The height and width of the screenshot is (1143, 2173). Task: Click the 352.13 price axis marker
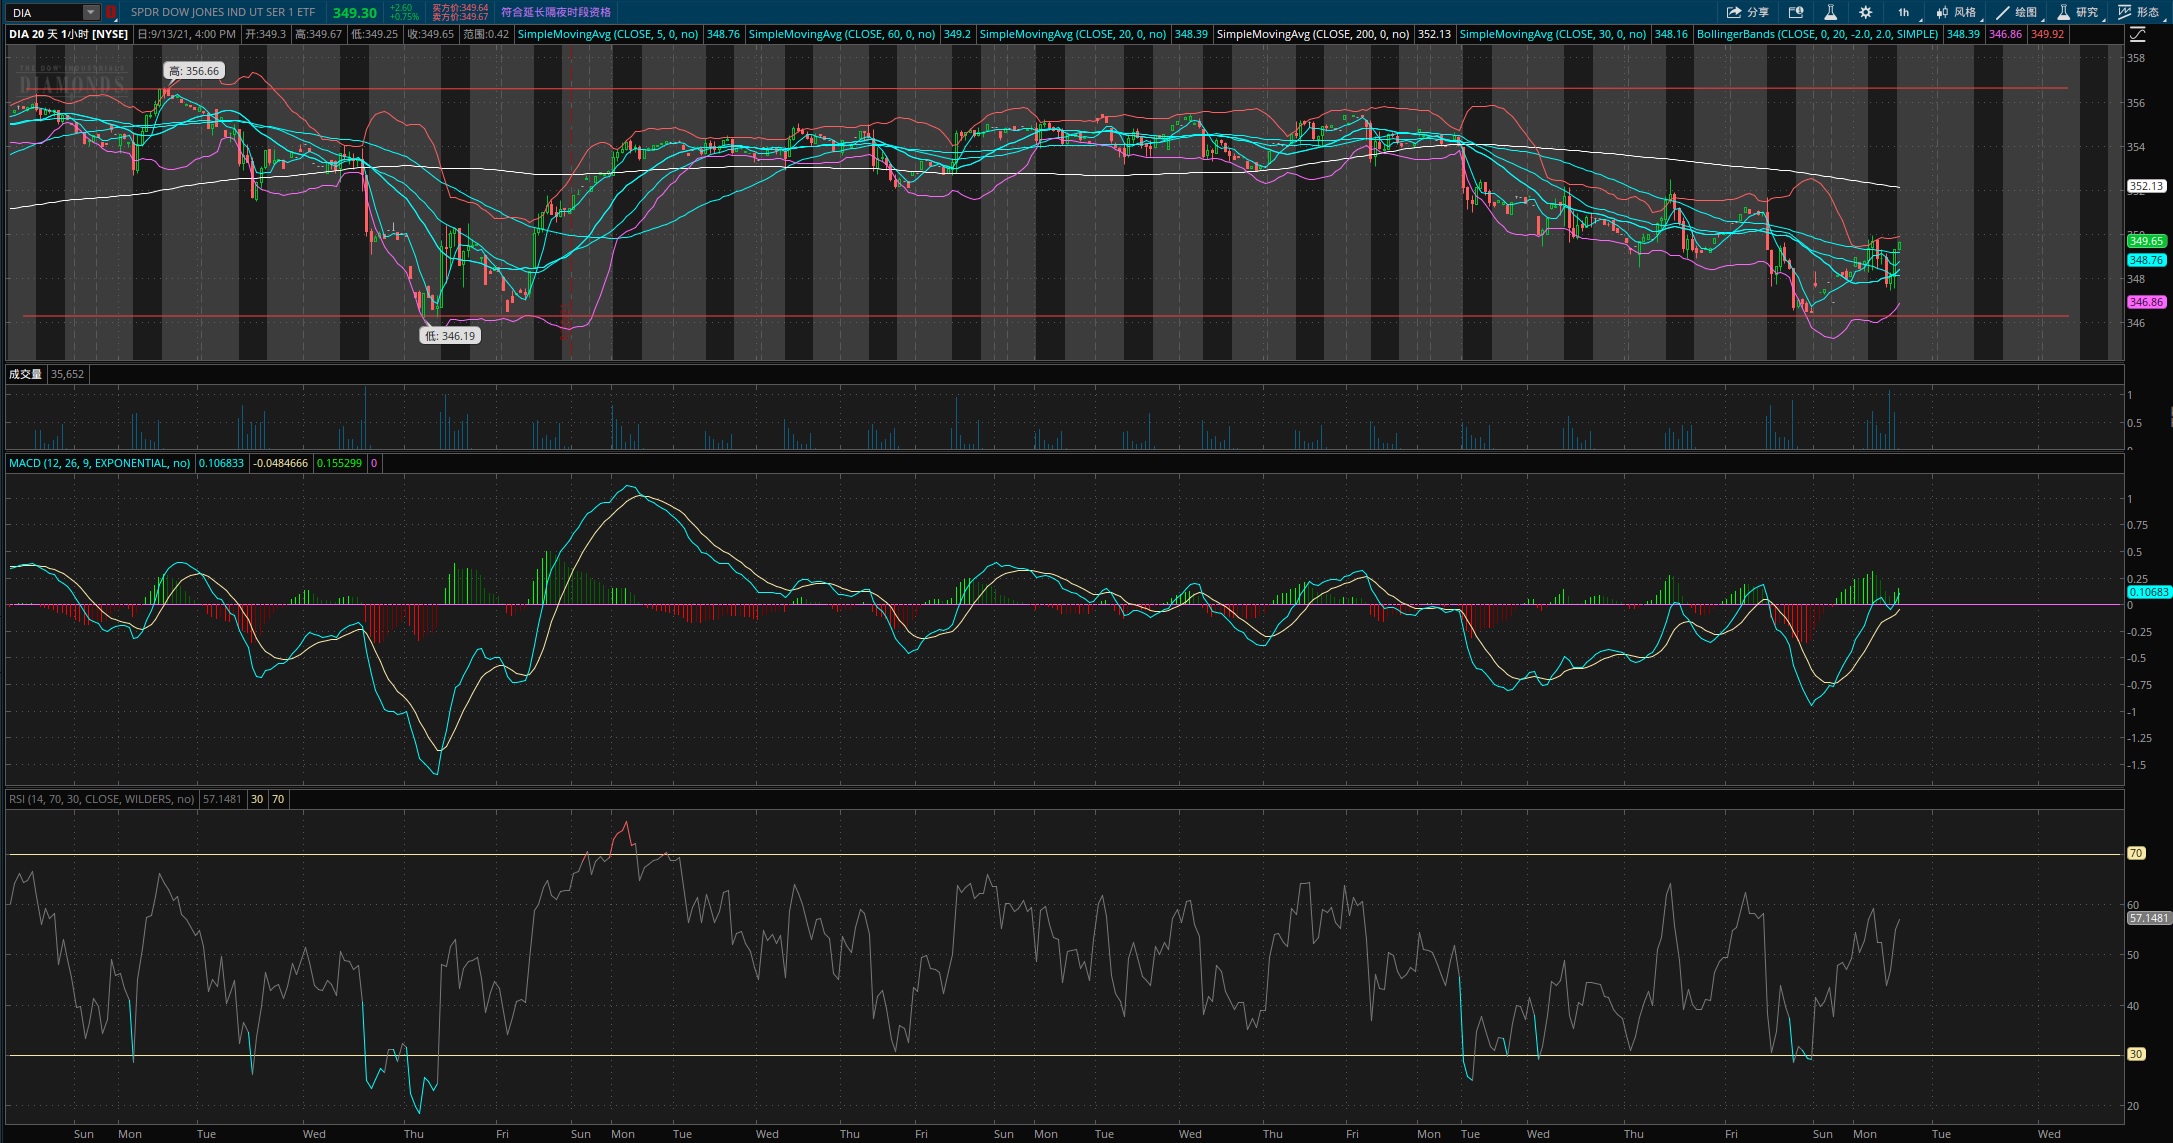(x=2146, y=186)
